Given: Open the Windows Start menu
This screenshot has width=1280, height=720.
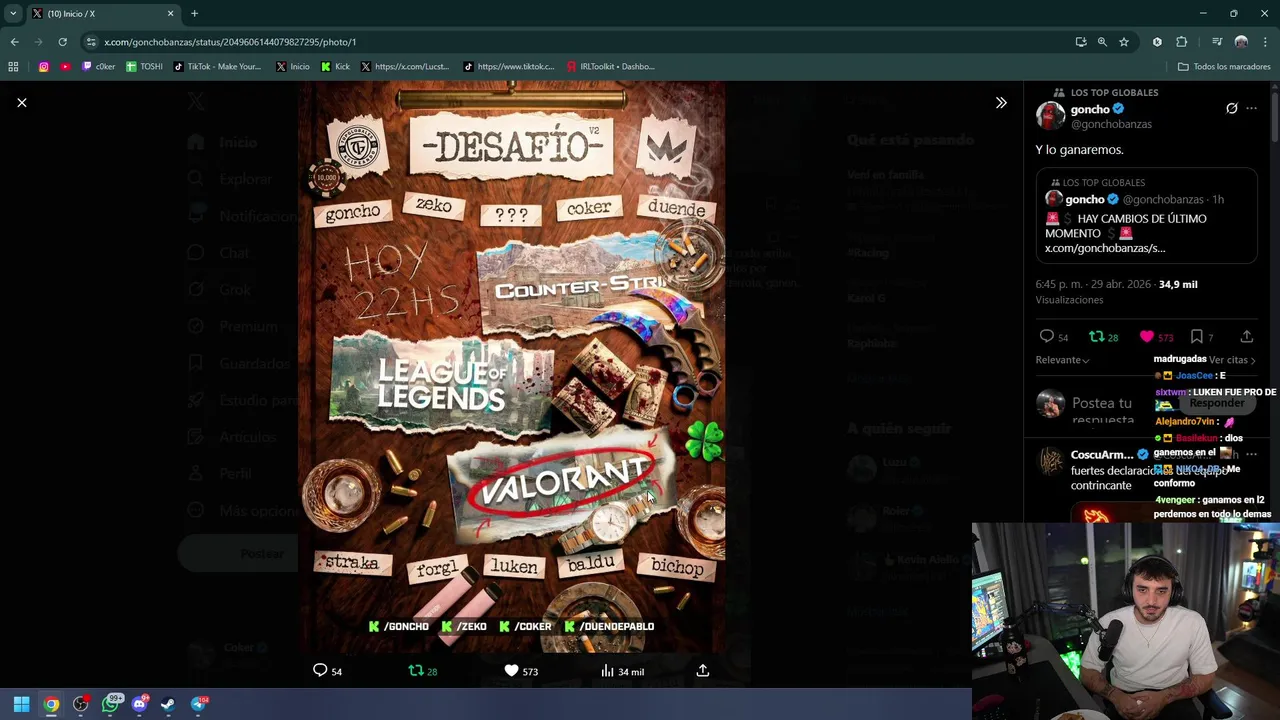Looking at the screenshot, I should tap(21, 704).
